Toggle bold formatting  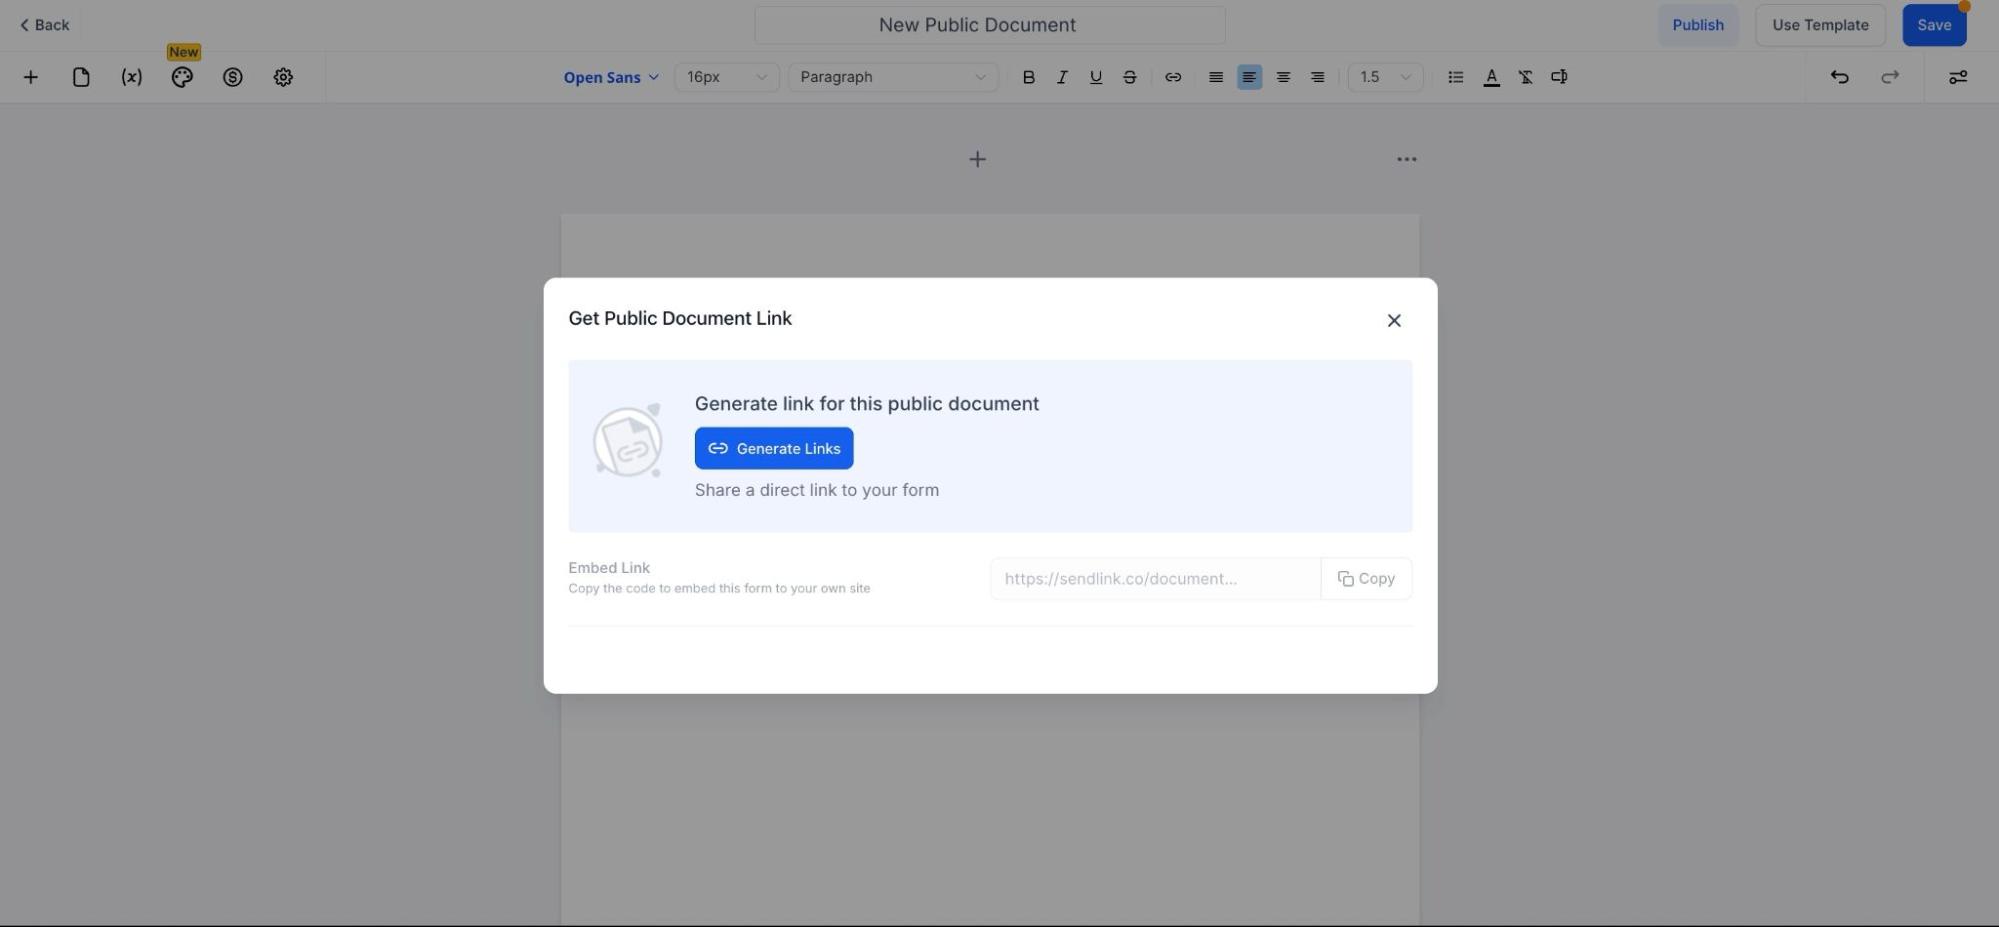[x=1028, y=77]
